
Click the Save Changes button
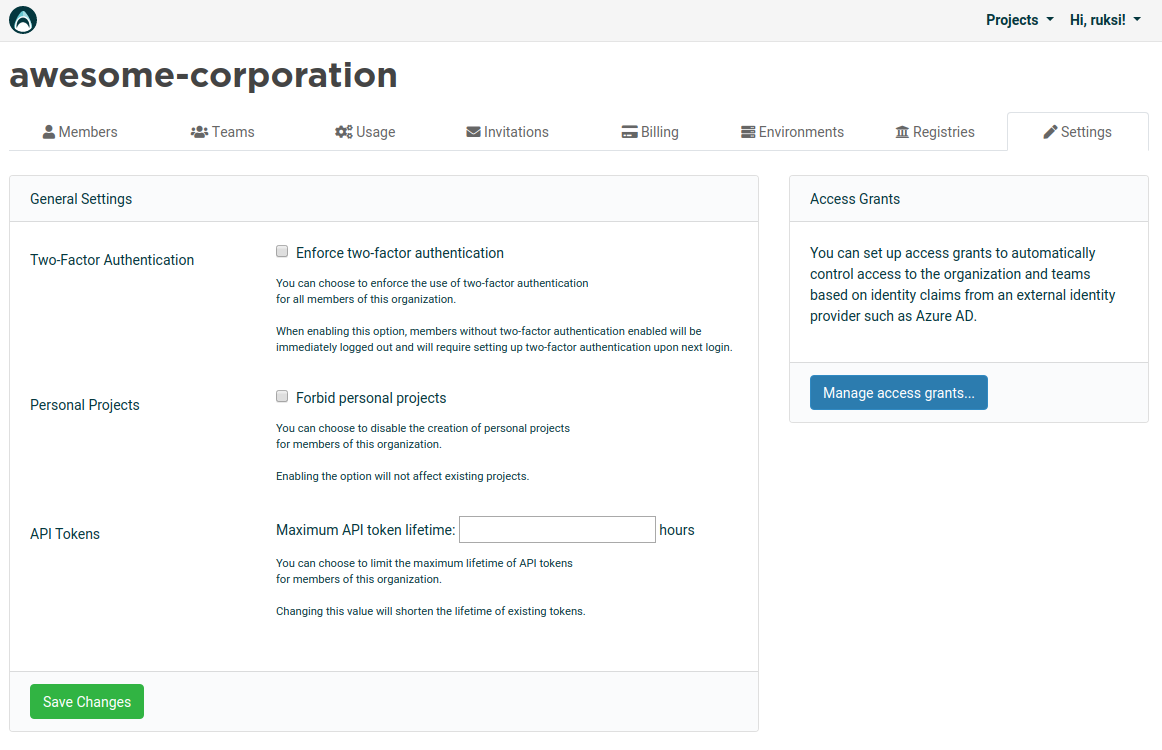click(87, 701)
